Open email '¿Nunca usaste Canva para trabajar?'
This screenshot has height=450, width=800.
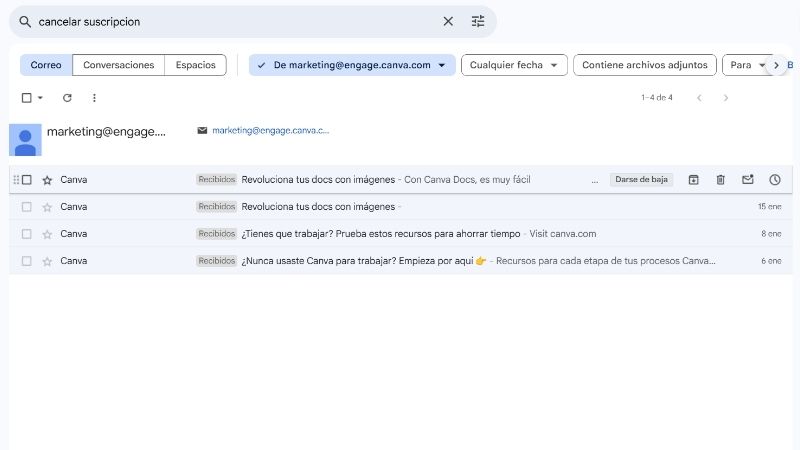pos(401,261)
